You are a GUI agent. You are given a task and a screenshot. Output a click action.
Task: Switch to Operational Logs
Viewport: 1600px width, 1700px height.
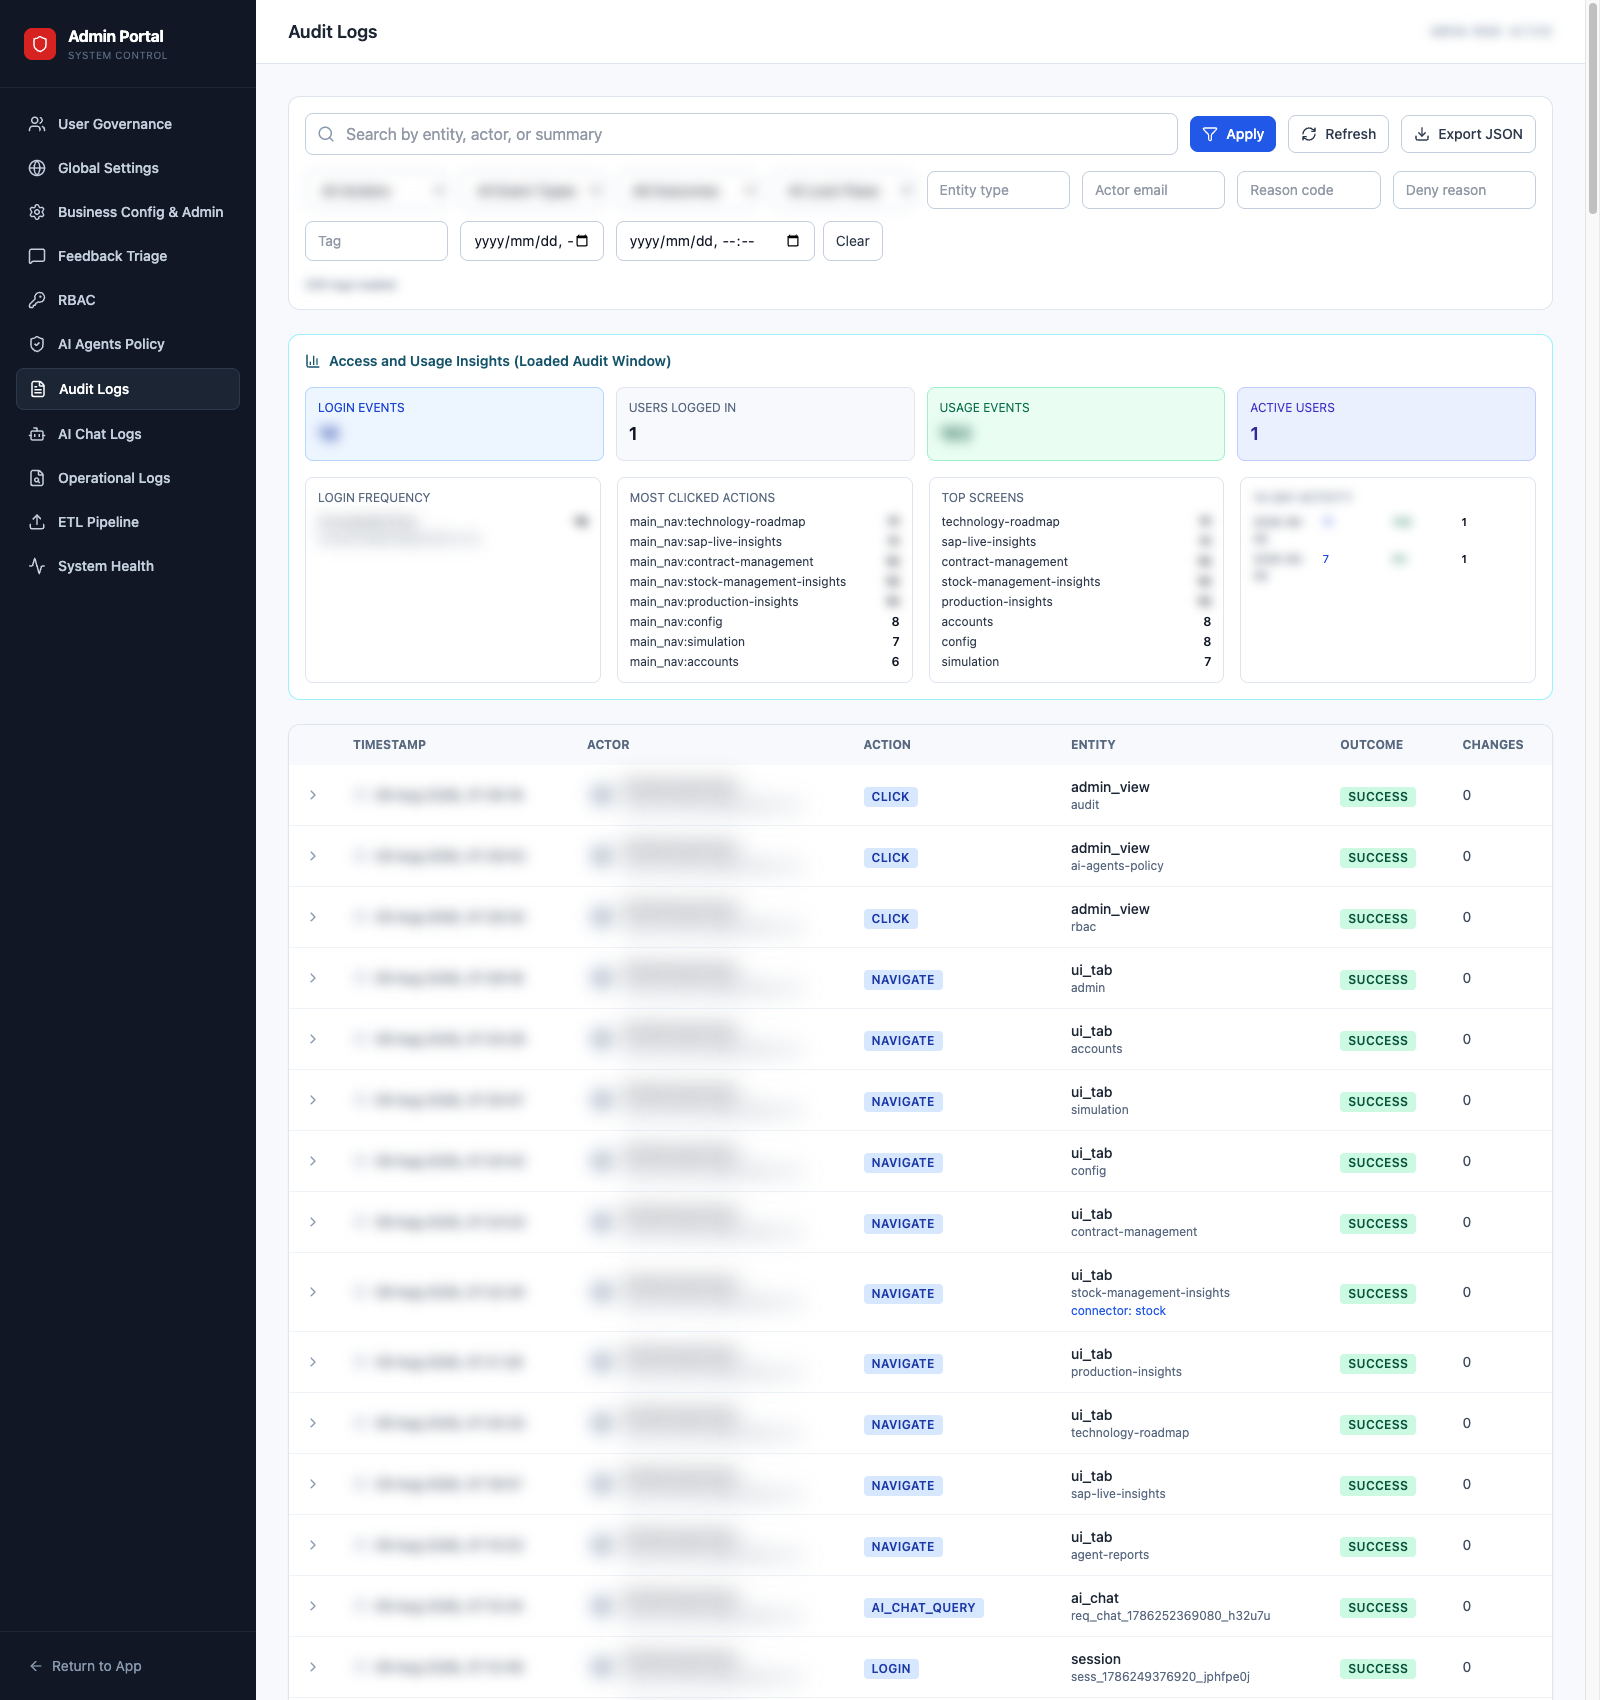coord(128,478)
